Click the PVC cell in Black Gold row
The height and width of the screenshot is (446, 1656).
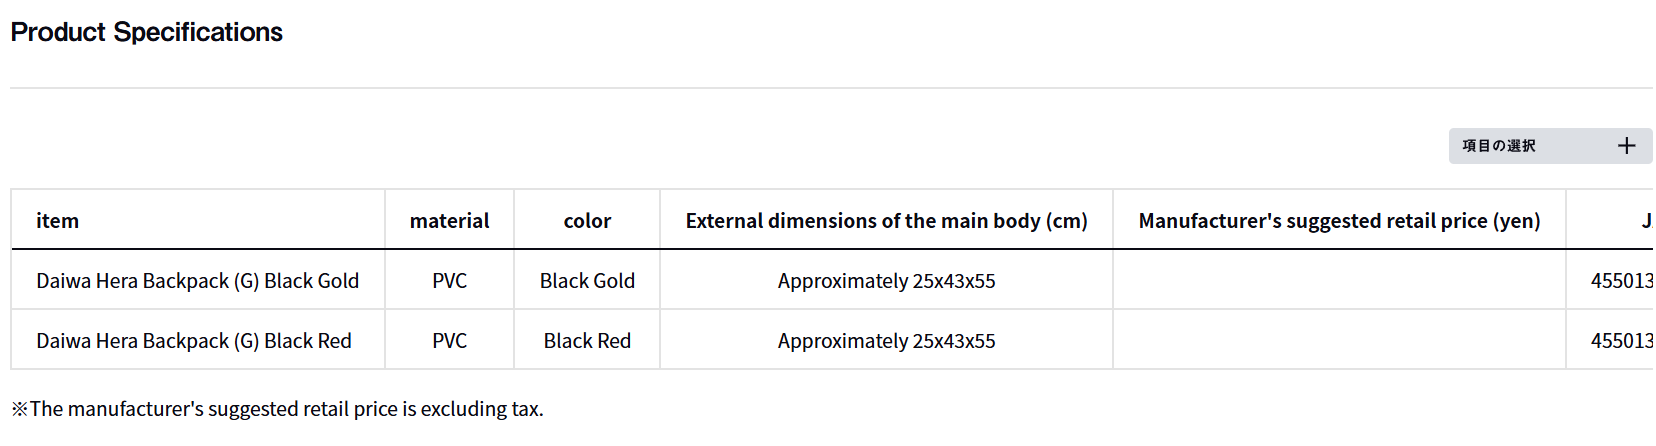[449, 281]
